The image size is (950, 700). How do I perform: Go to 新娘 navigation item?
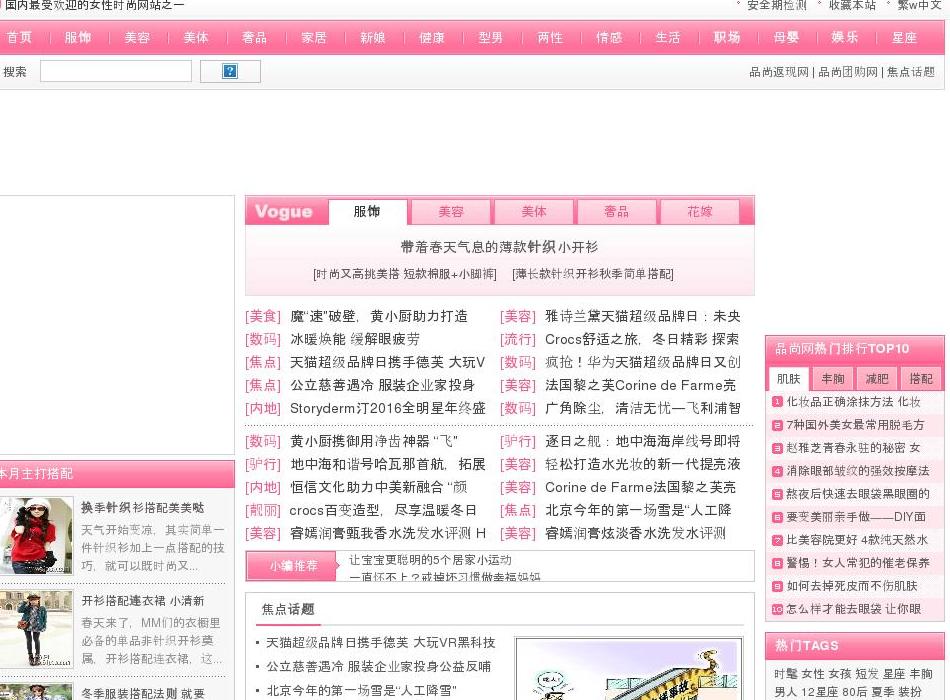(373, 38)
